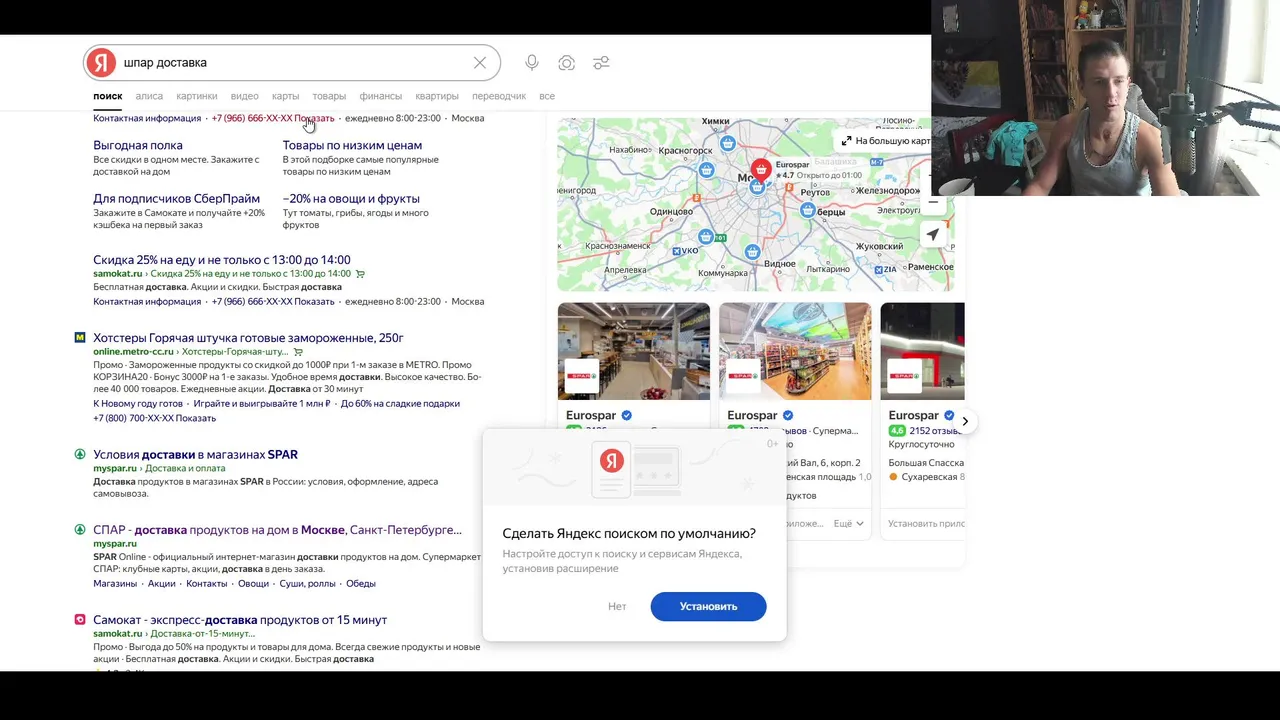
Task: Switch to the 'квартиры' tab
Action: coord(437,96)
